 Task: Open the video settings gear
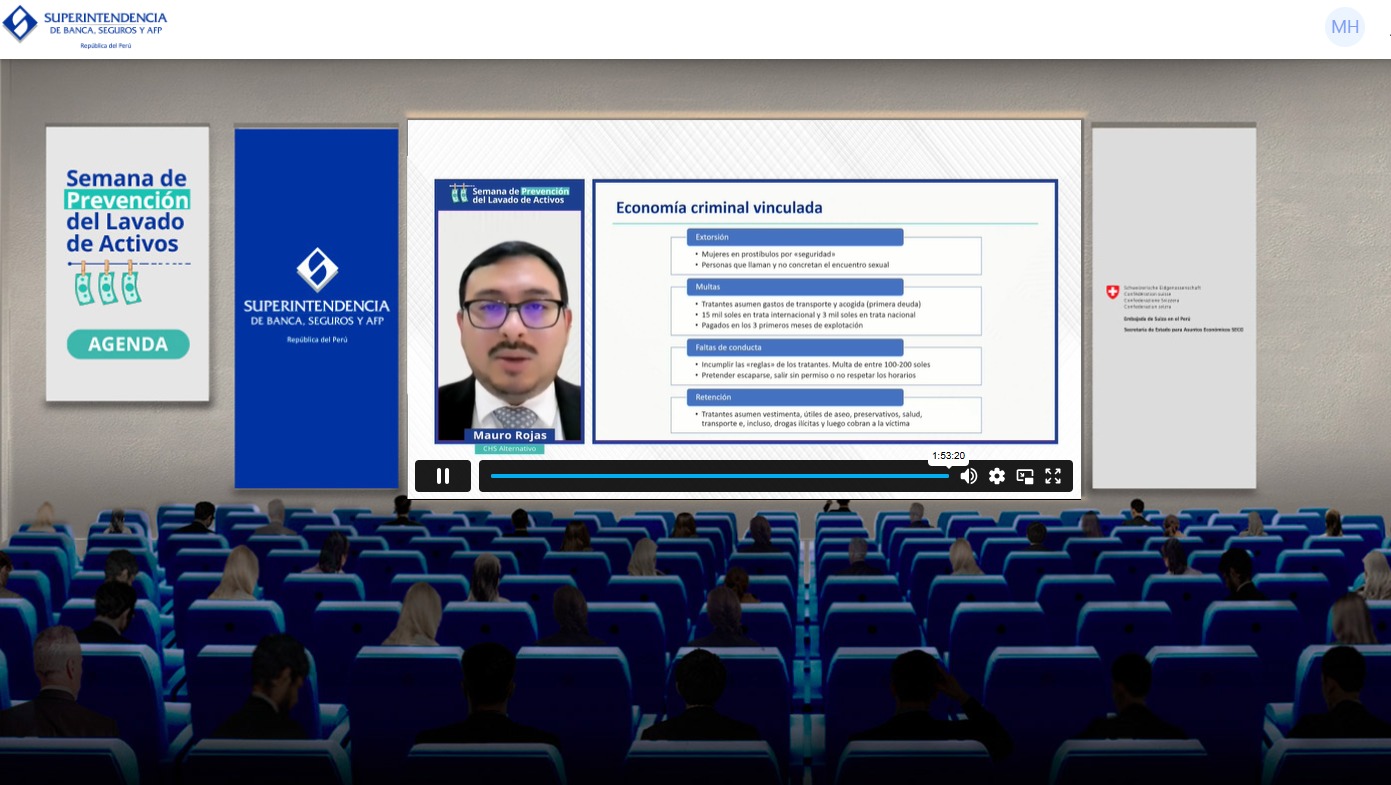click(x=997, y=476)
